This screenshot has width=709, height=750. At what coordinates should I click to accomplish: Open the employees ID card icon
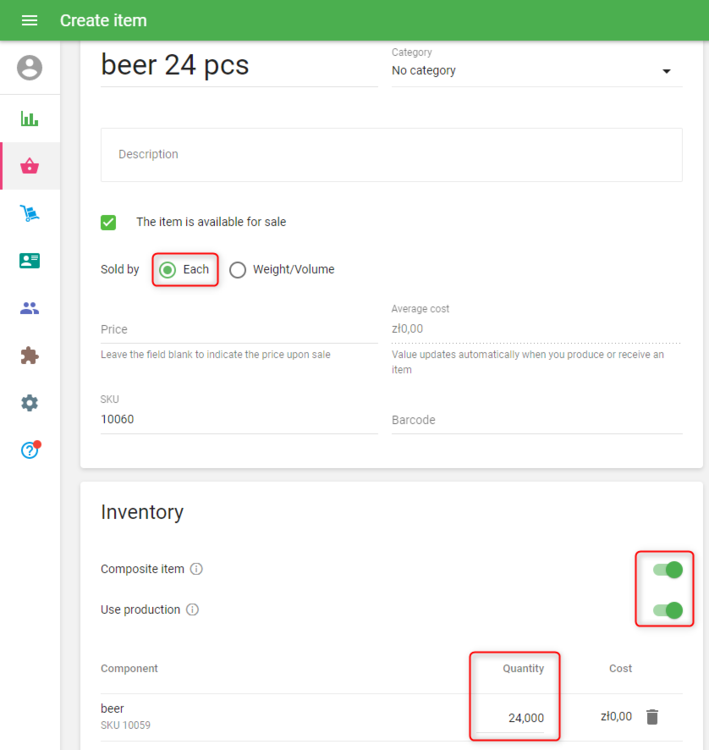pos(30,261)
